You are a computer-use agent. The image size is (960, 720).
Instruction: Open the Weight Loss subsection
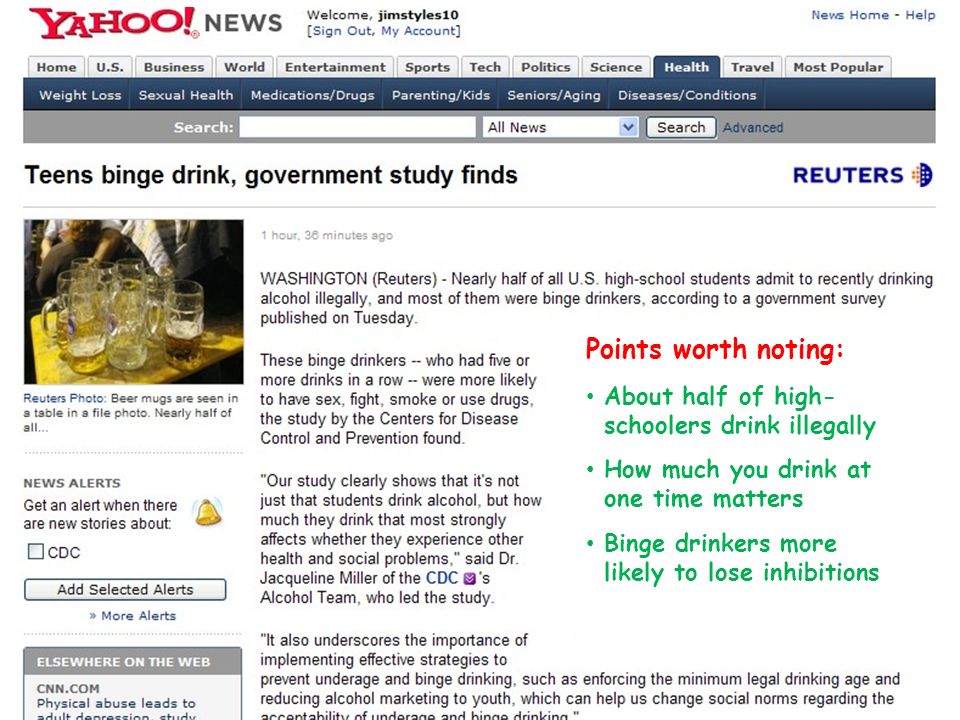(80, 96)
